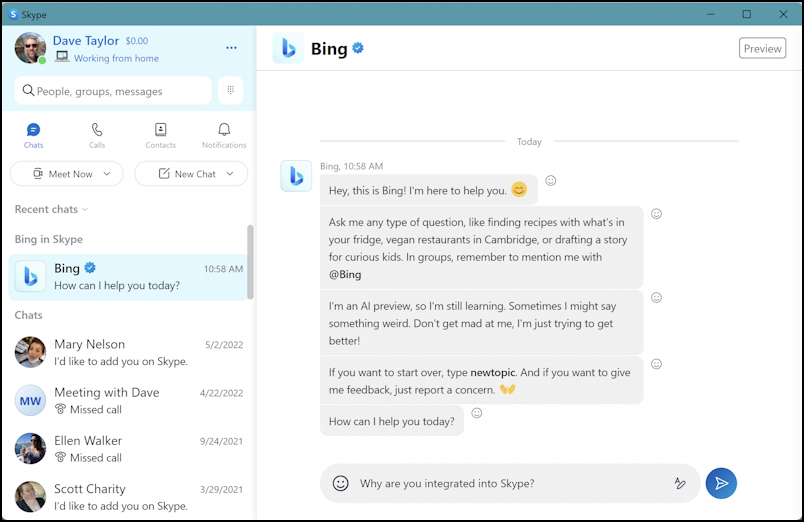The height and width of the screenshot is (522, 804).
Task: Open the More options ellipsis menu
Action: point(231,48)
